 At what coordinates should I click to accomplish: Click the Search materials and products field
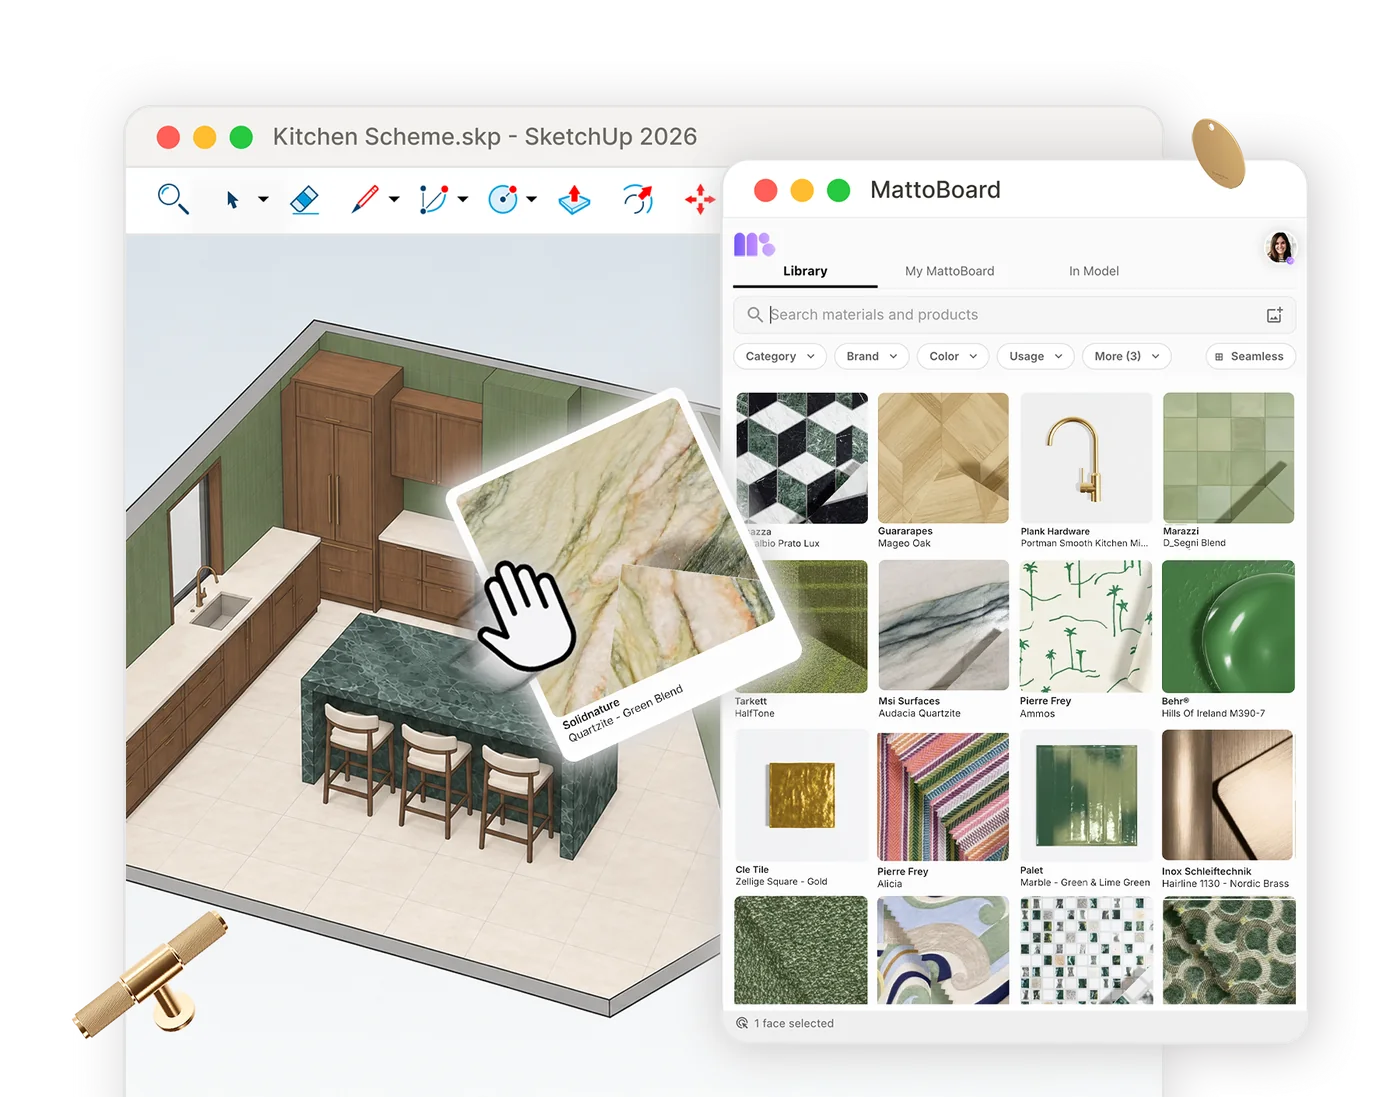coord(1014,315)
